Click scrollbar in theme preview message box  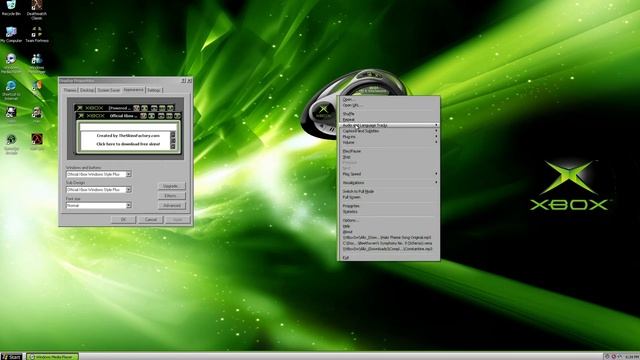173,140
